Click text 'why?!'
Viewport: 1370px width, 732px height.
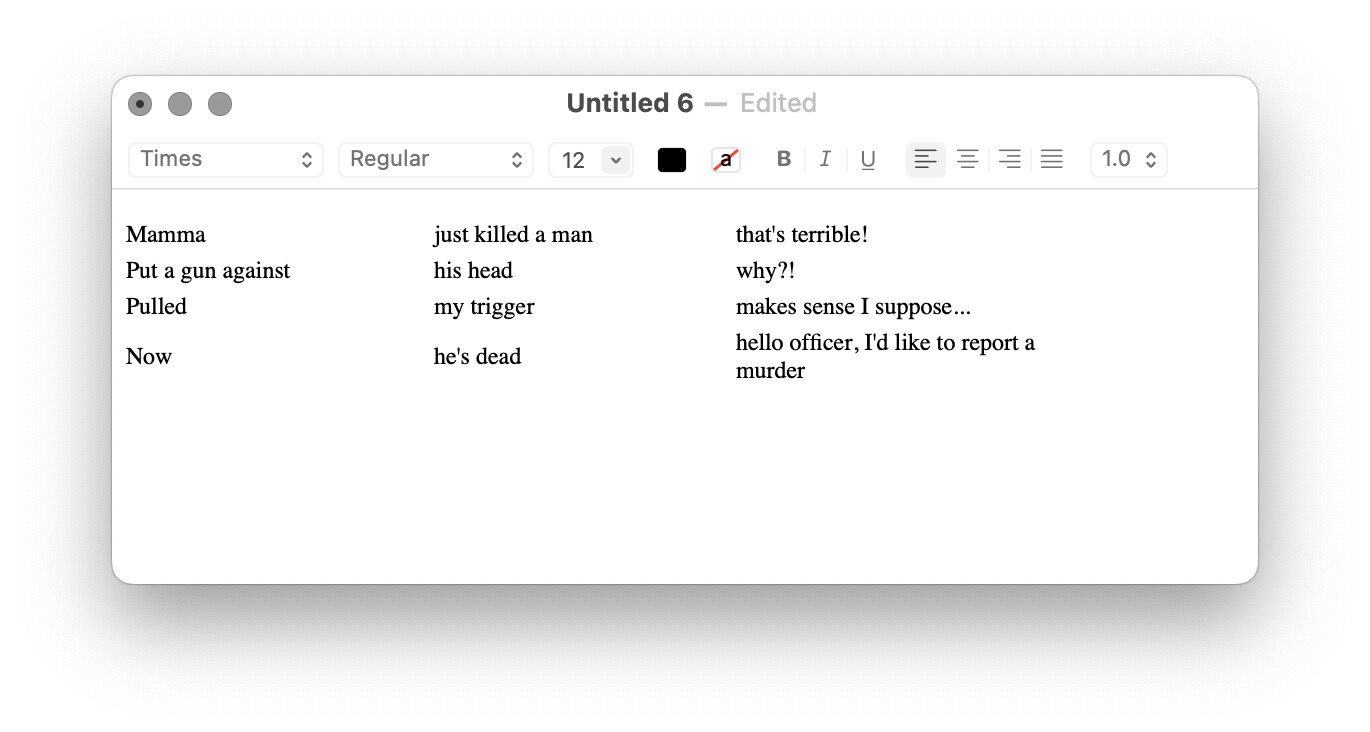click(x=765, y=271)
